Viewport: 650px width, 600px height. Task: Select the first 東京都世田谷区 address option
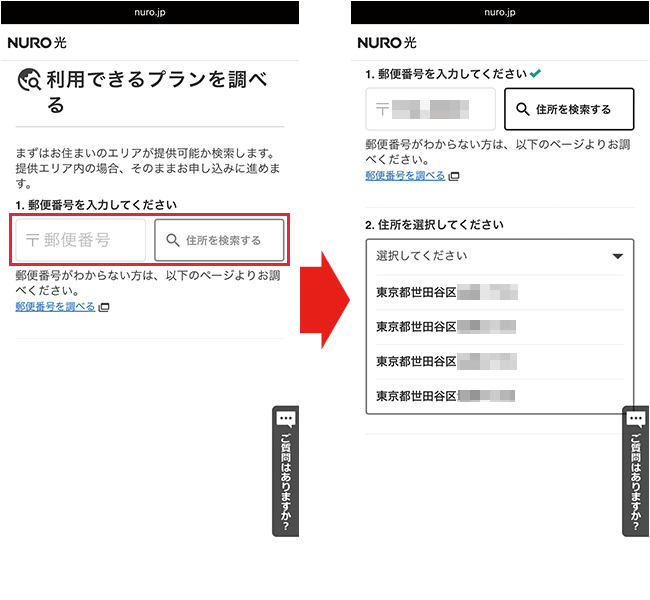(500, 292)
